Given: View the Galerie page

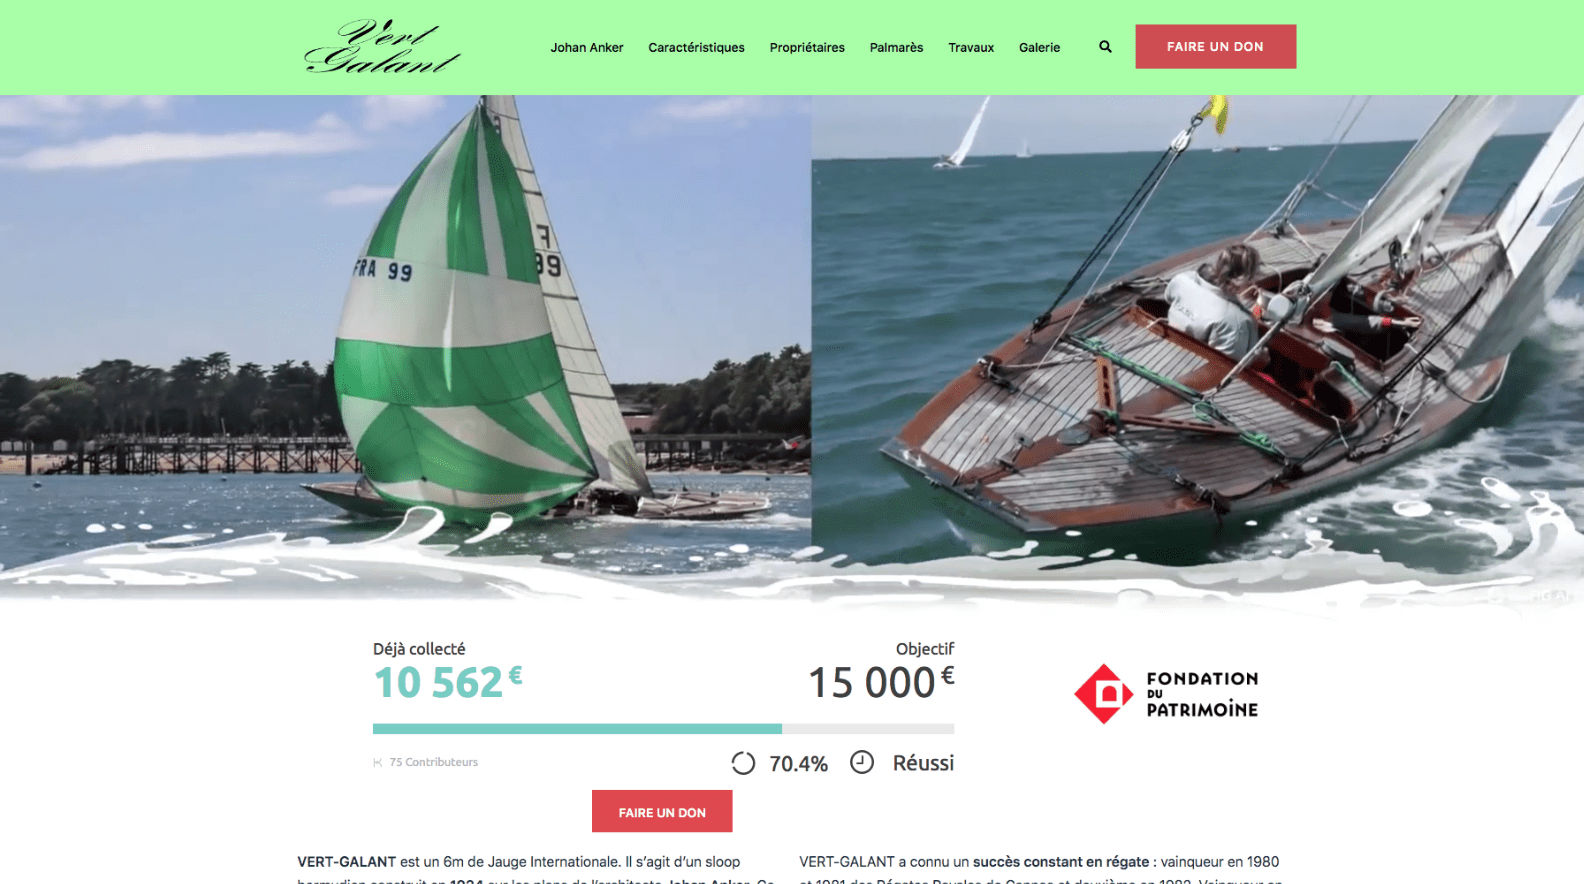Looking at the screenshot, I should tap(1039, 47).
